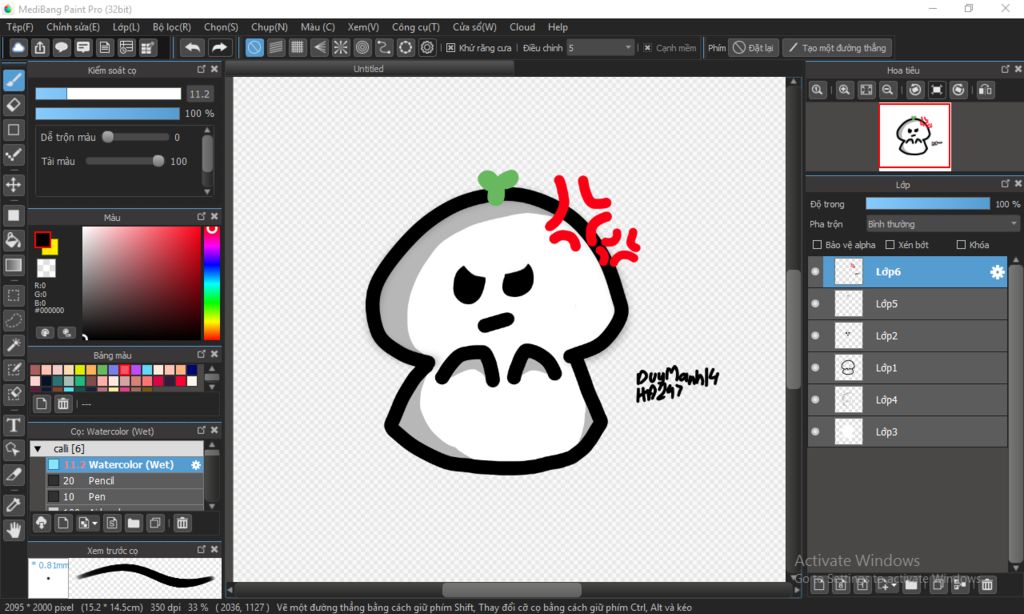
Task: Open settings gear of Watercolor (Wet) brush
Action: coord(195,465)
